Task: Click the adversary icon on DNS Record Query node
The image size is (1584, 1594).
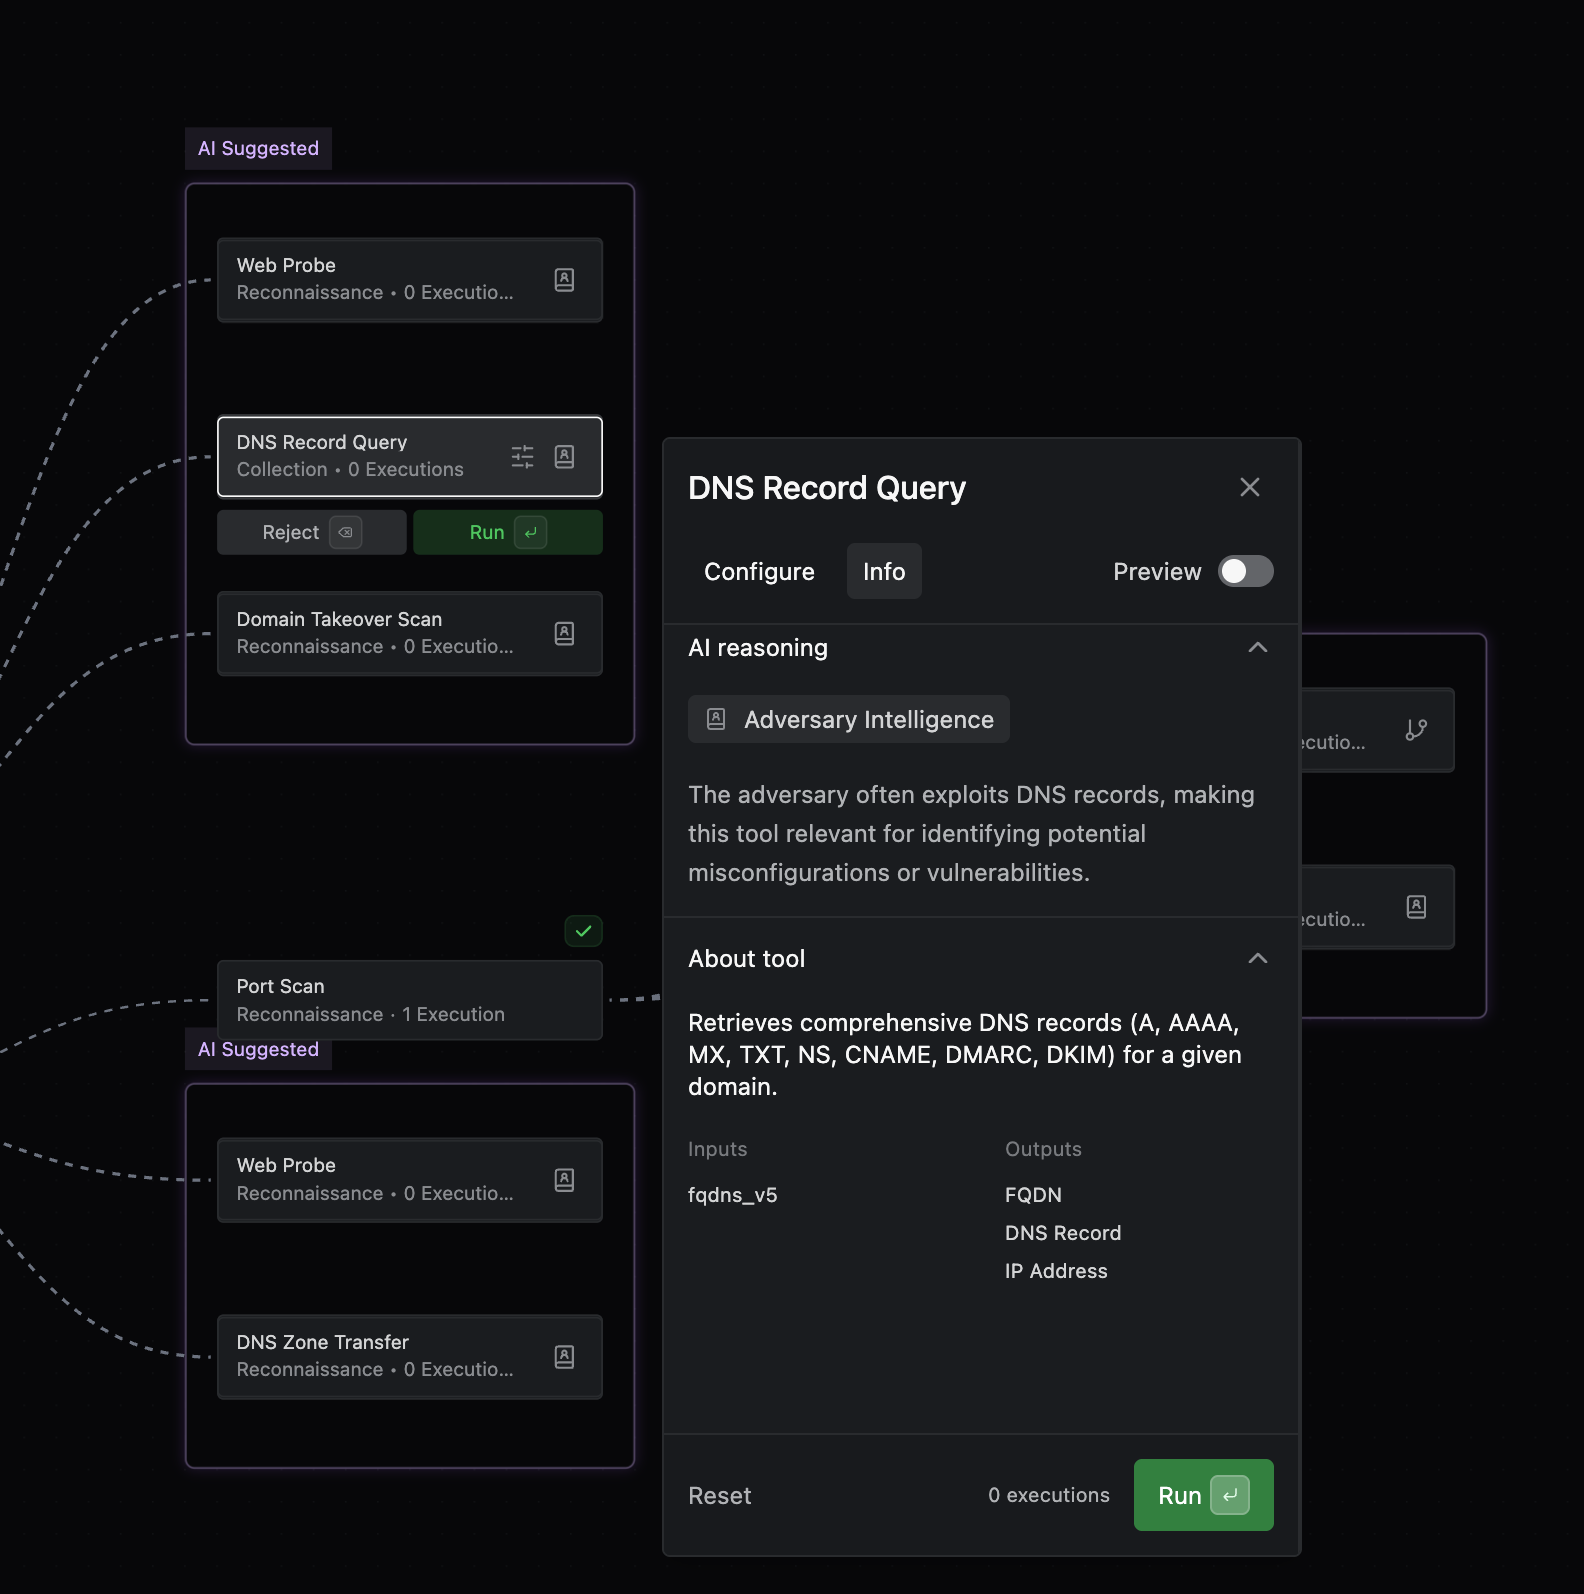Action: pyautogui.click(x=564, y=457)
